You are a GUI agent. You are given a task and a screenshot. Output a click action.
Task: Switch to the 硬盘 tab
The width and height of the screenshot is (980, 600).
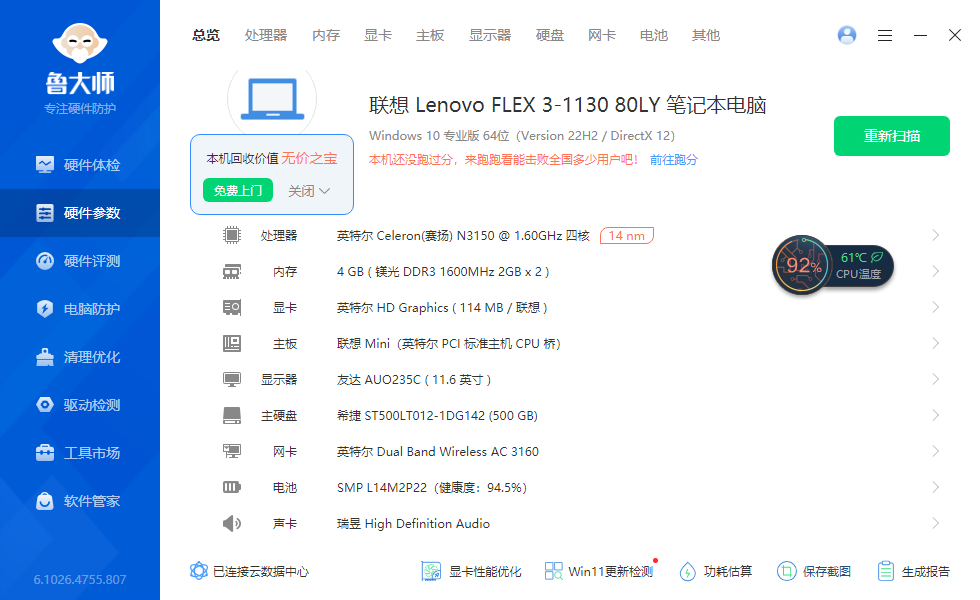(x=549, y=36)
